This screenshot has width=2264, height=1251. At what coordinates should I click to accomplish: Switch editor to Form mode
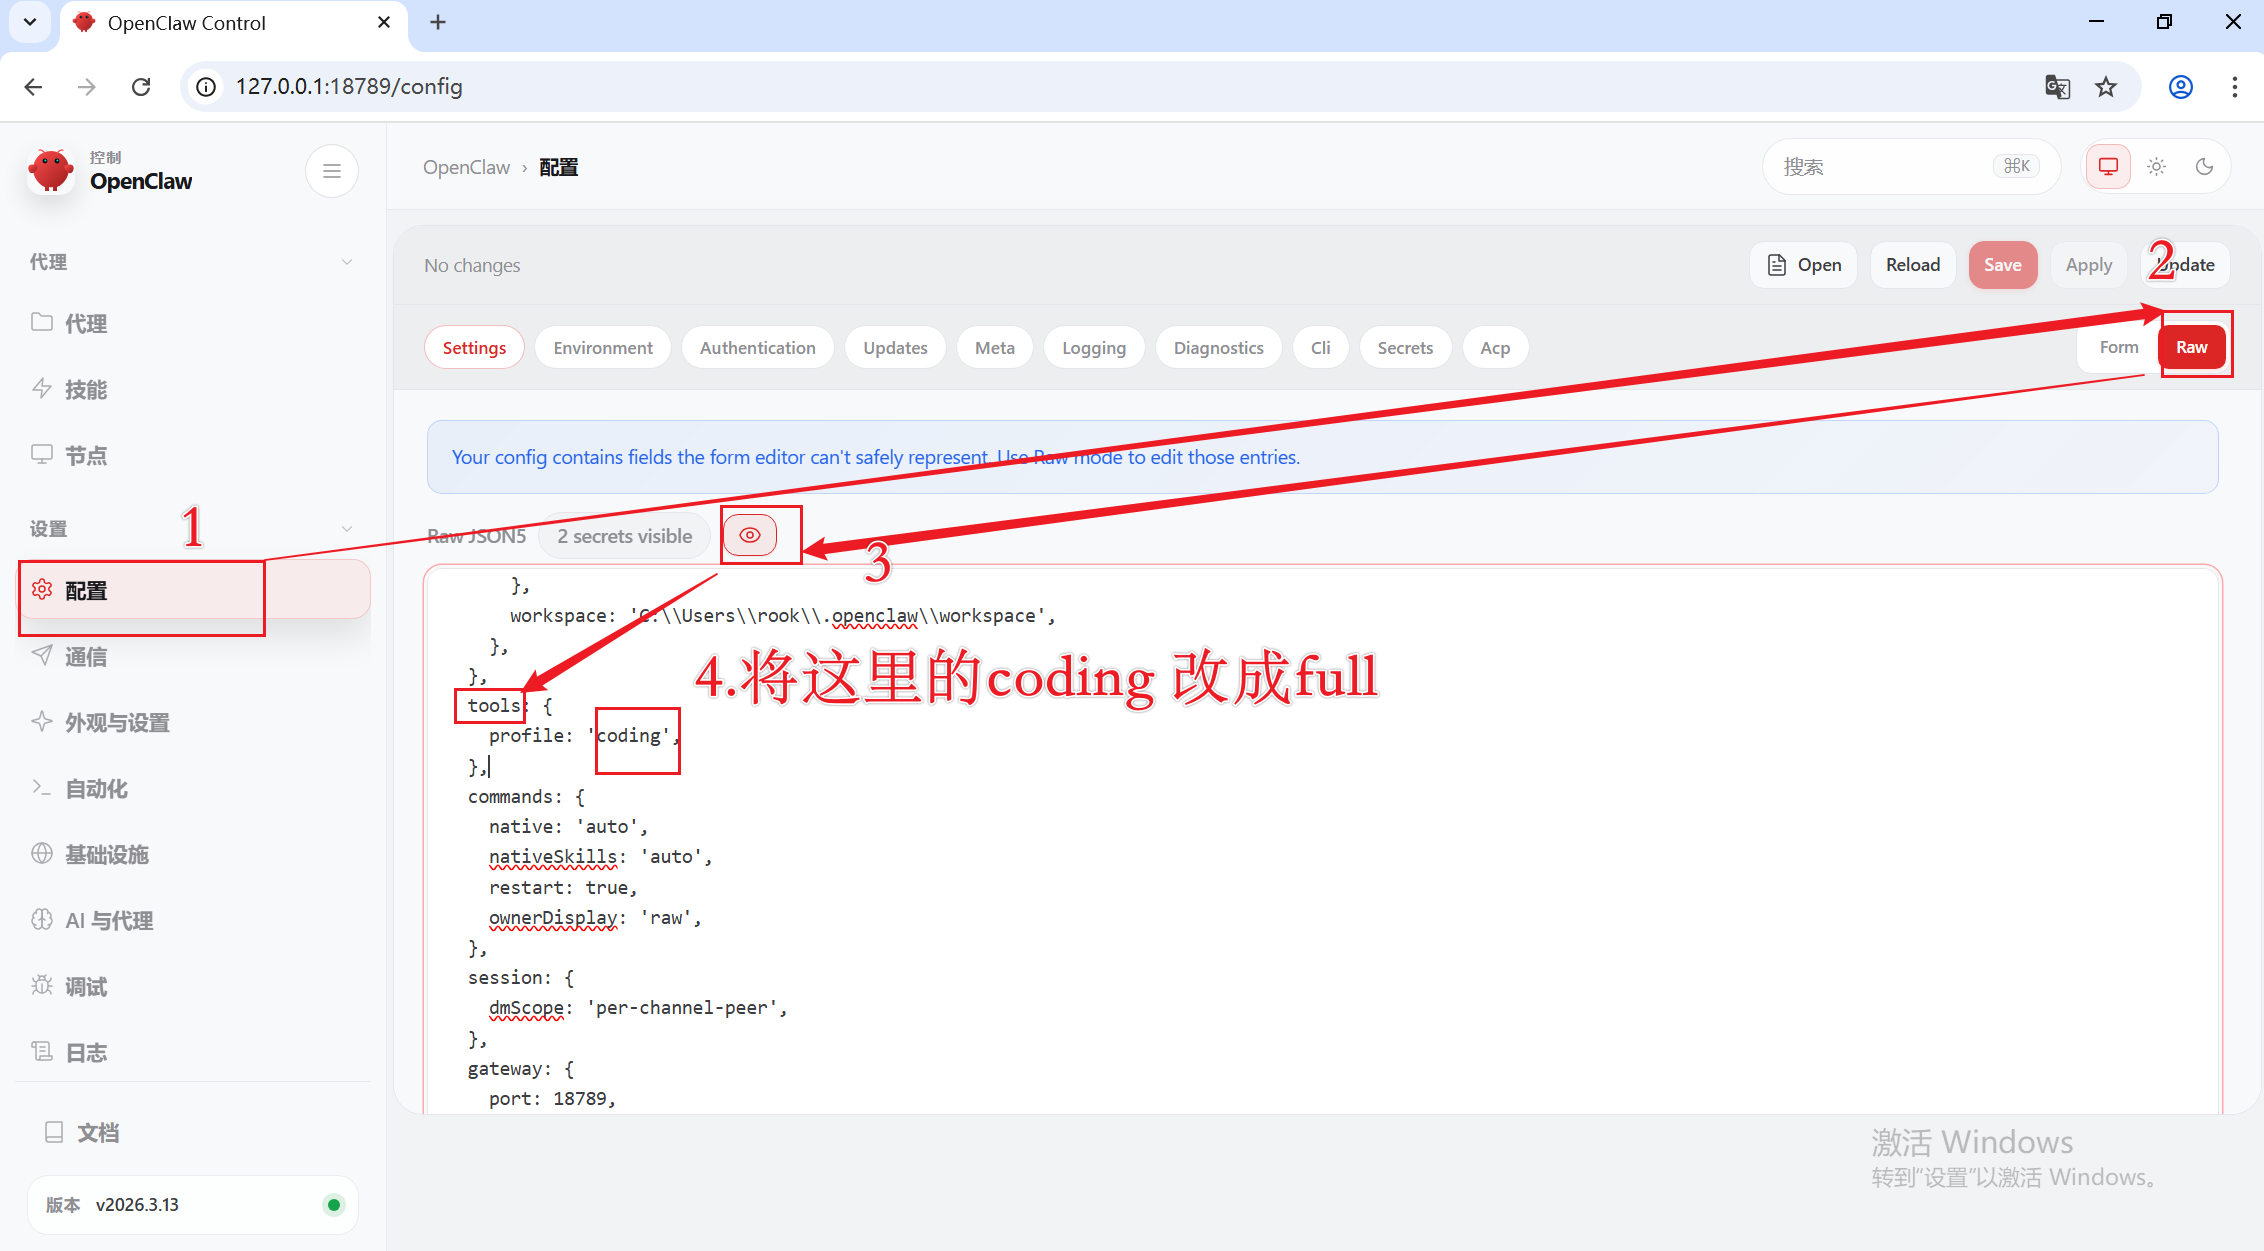[2118, 347]
